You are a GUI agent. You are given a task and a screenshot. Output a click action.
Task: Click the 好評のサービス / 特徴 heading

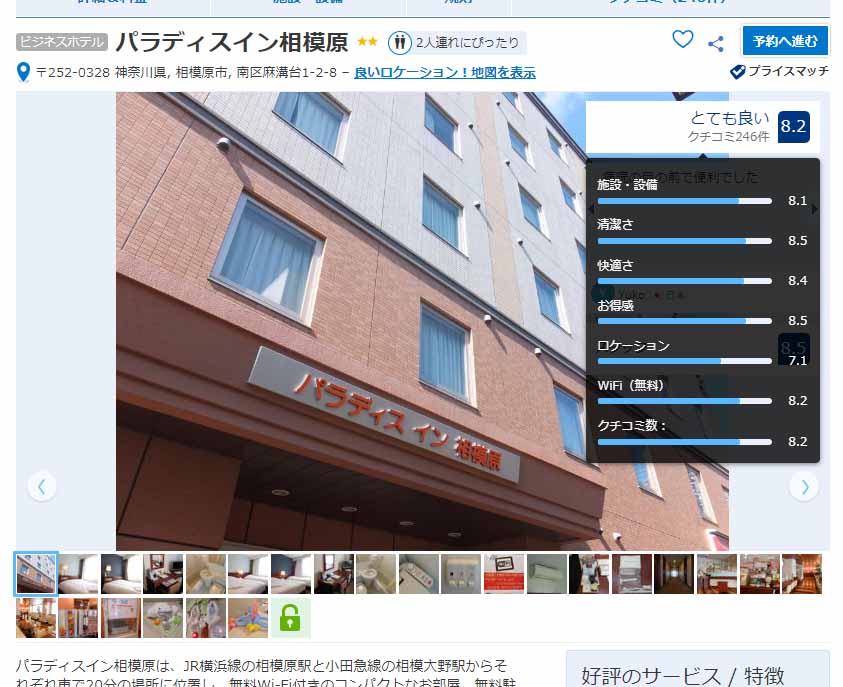pyautogui.click(x=683, y=675)
